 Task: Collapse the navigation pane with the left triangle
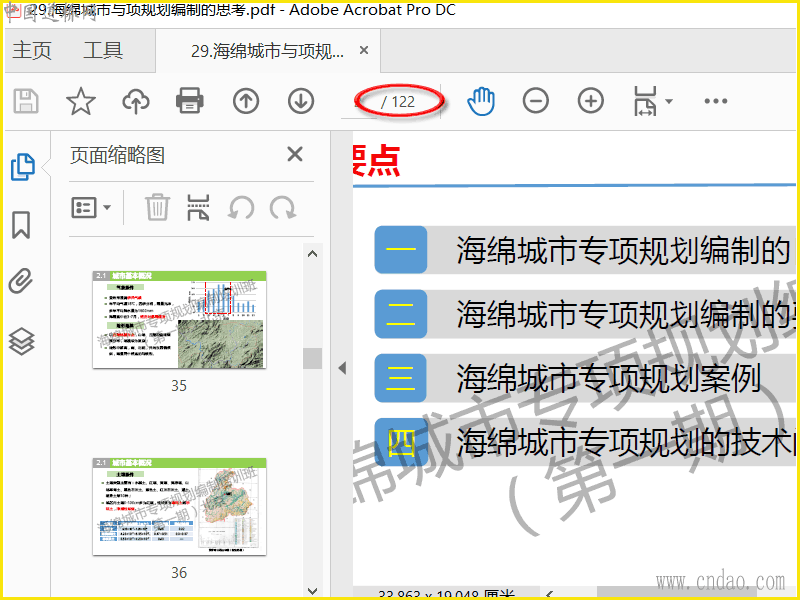(342, 368)
